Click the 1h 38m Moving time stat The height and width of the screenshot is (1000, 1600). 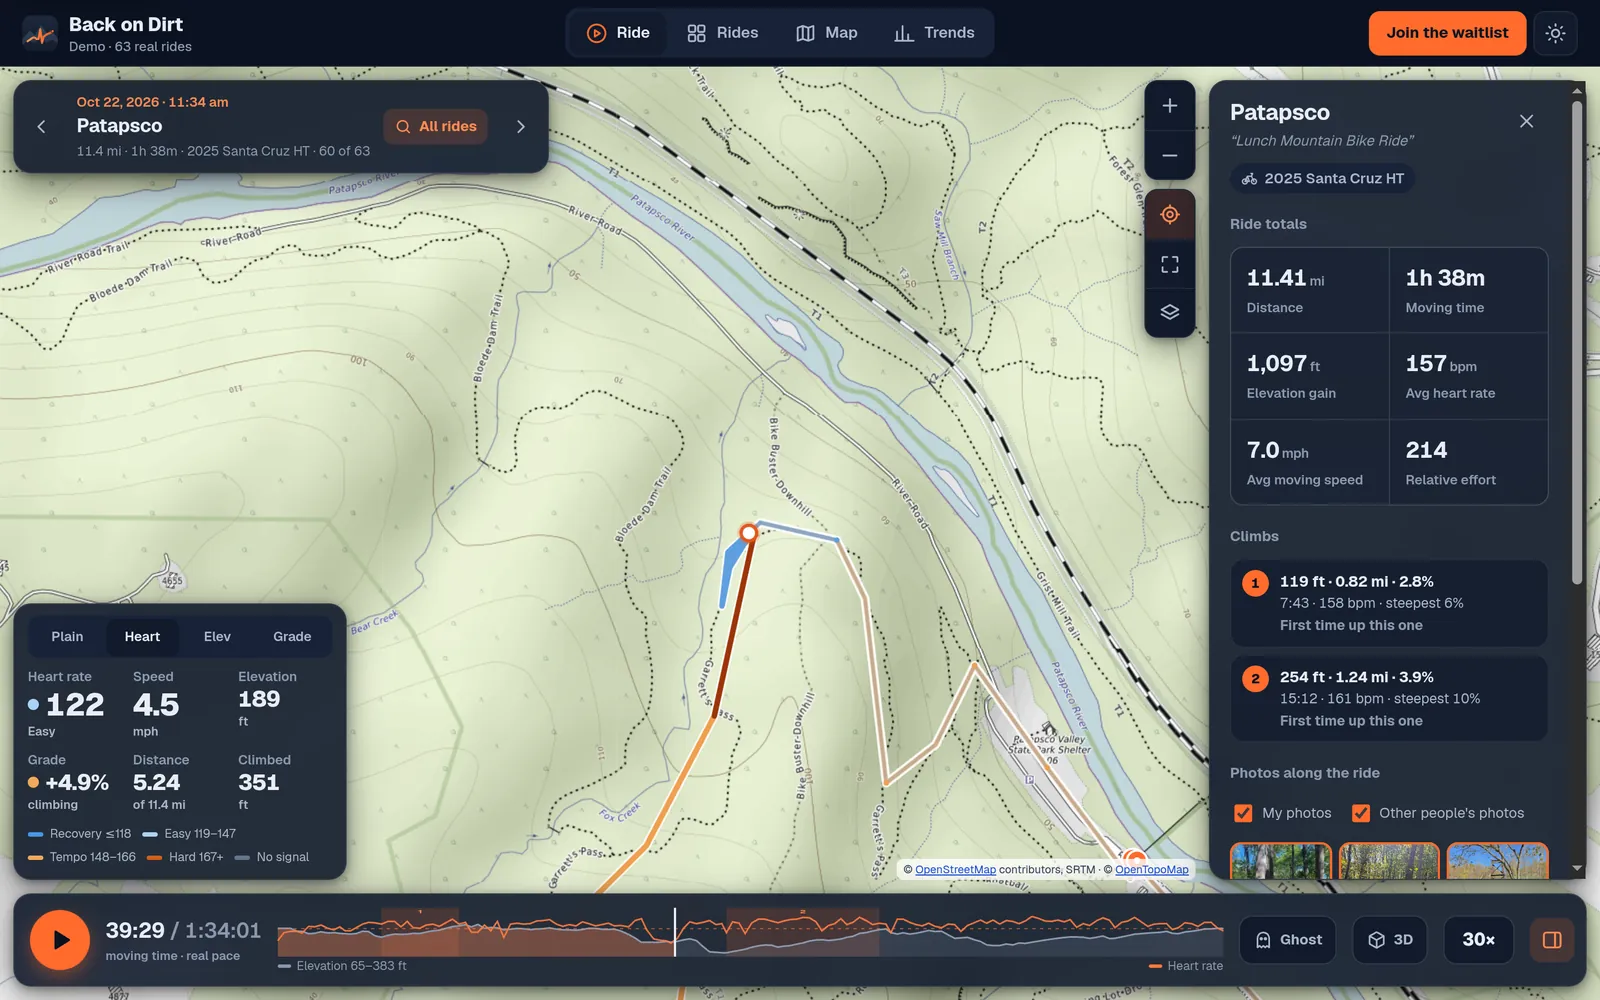coord(1468,290)
